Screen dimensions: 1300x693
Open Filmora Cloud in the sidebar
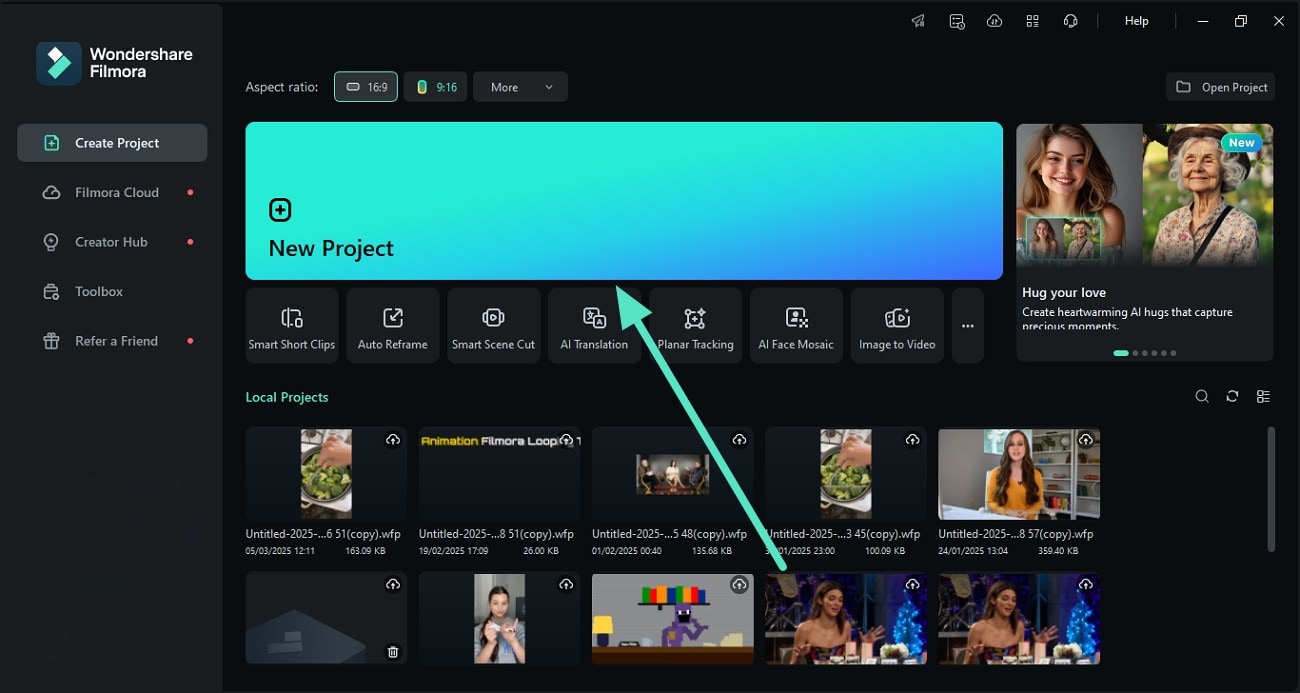pyautogui.click(x=112, y=192)
